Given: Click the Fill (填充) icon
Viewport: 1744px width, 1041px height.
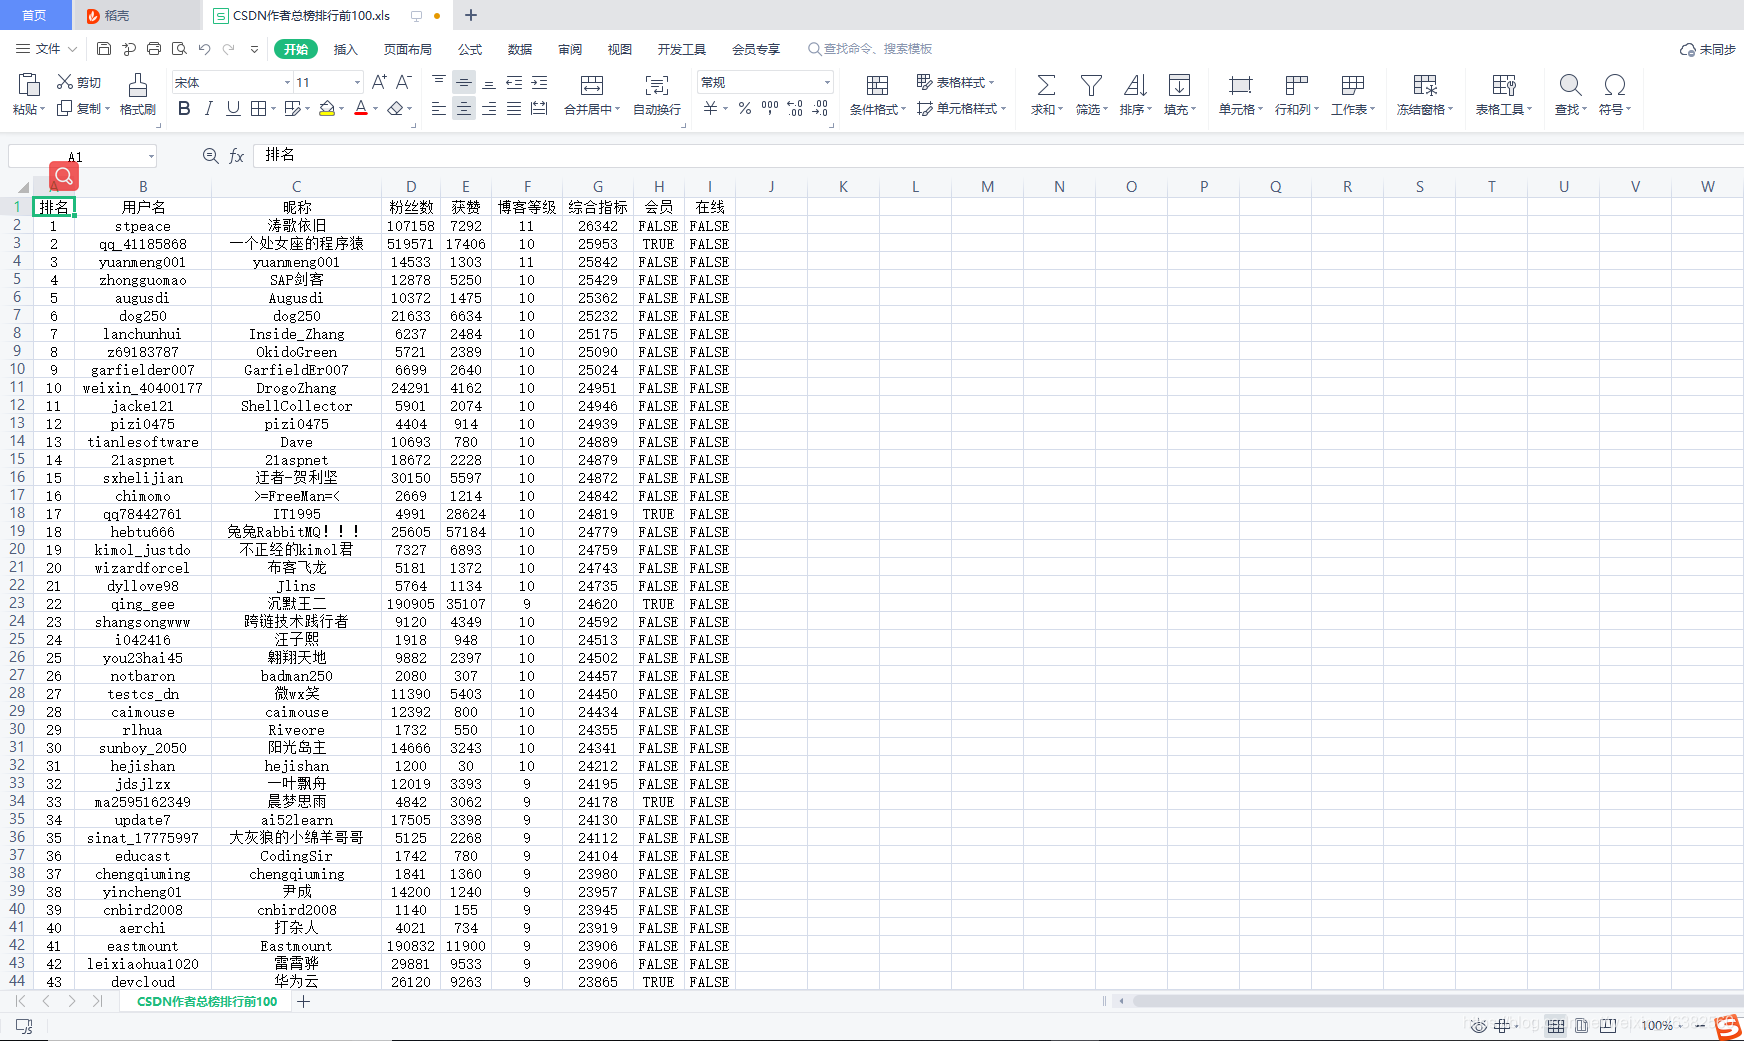Looking at the screenshot, I should pos(1179,85).
